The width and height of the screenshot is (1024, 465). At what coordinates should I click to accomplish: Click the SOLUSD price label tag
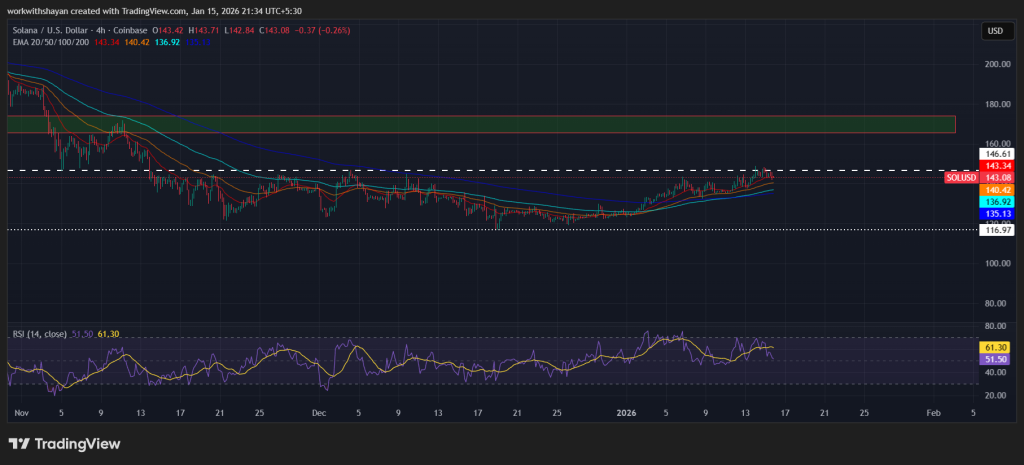[960, 177]
